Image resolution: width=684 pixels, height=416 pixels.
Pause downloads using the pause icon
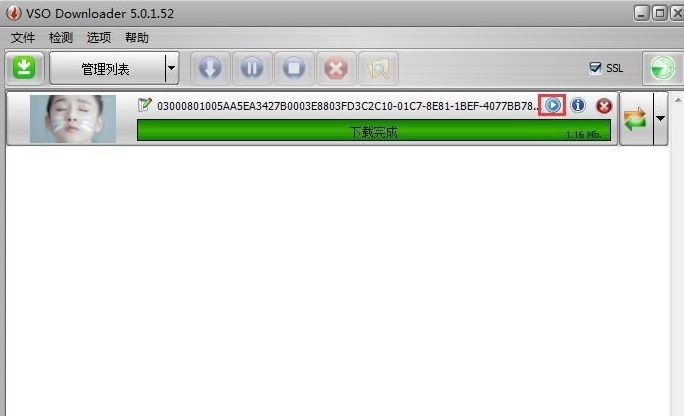coord(252,68)
